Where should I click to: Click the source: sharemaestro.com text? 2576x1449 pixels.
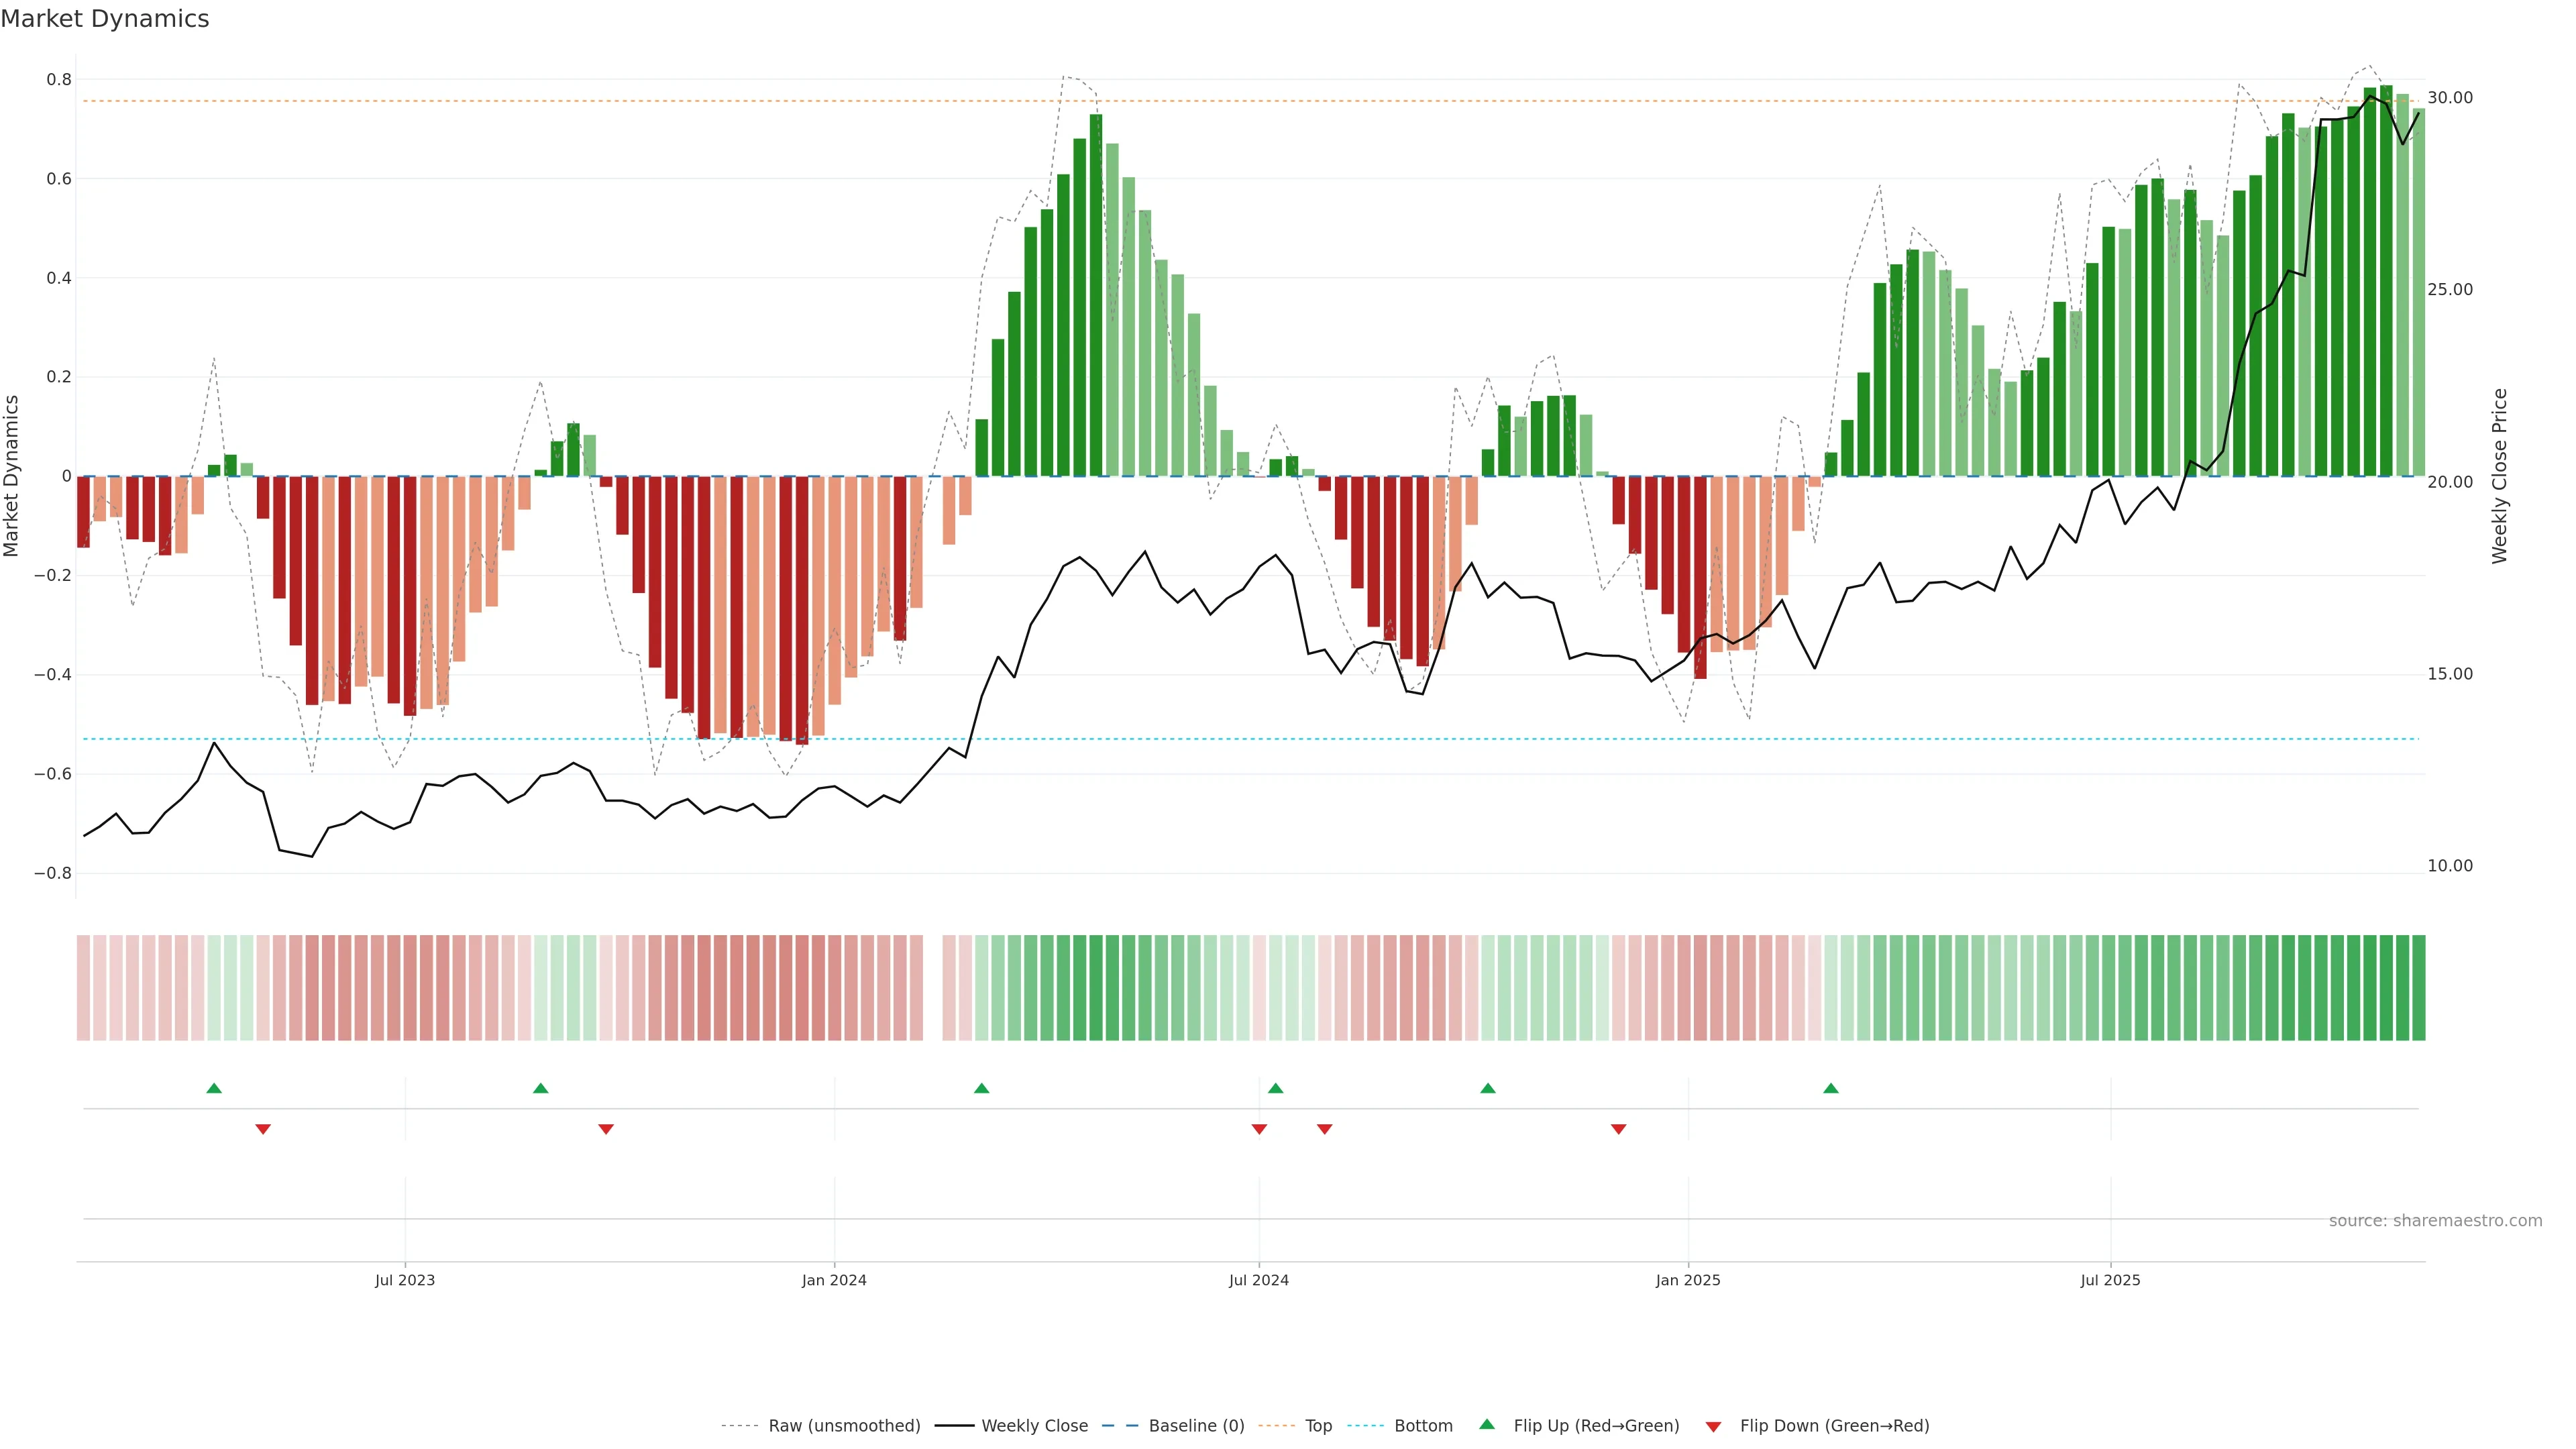[x=2435, y=1221]
